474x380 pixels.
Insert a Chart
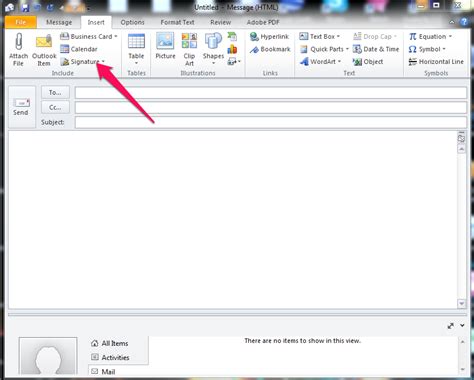[x=232, y=49]
